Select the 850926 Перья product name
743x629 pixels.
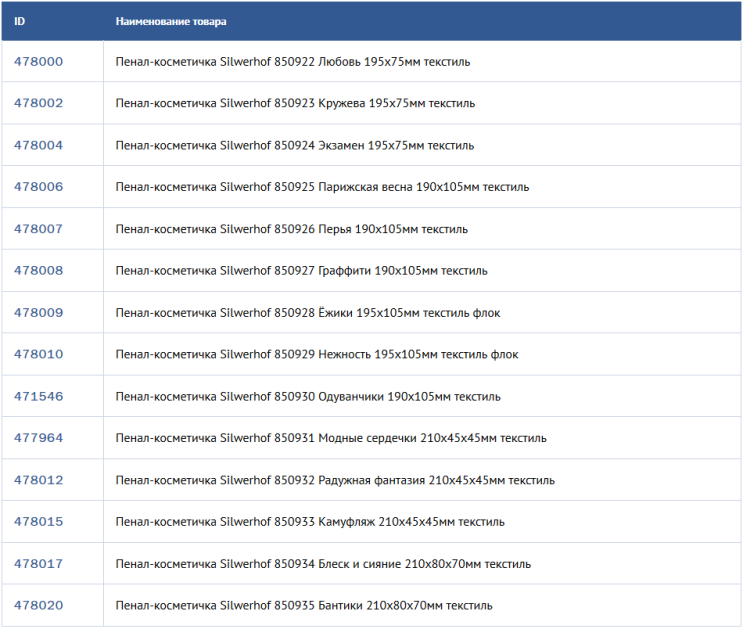coord(292,229)
